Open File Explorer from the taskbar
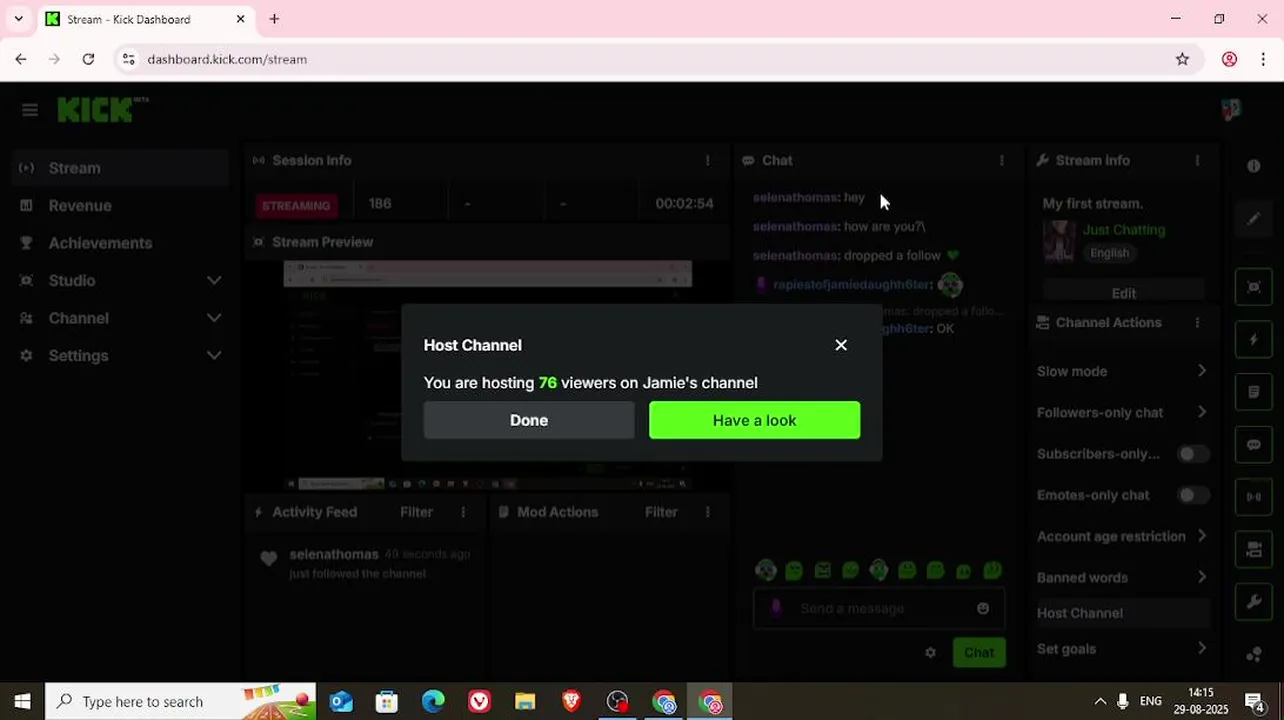 525,702
